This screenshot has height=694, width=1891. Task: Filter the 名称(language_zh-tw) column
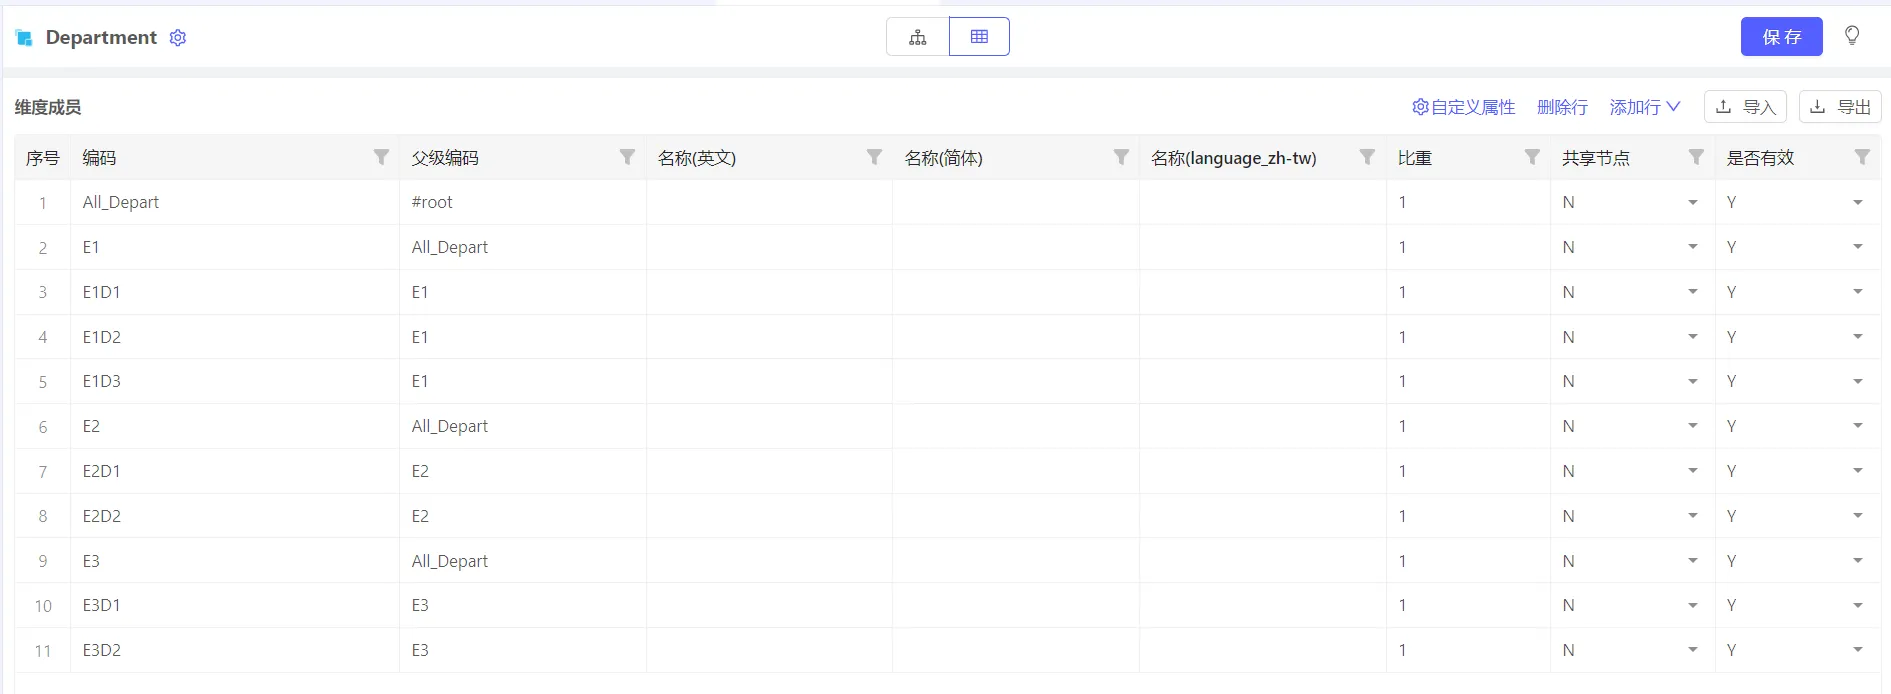click(1367, 157)
